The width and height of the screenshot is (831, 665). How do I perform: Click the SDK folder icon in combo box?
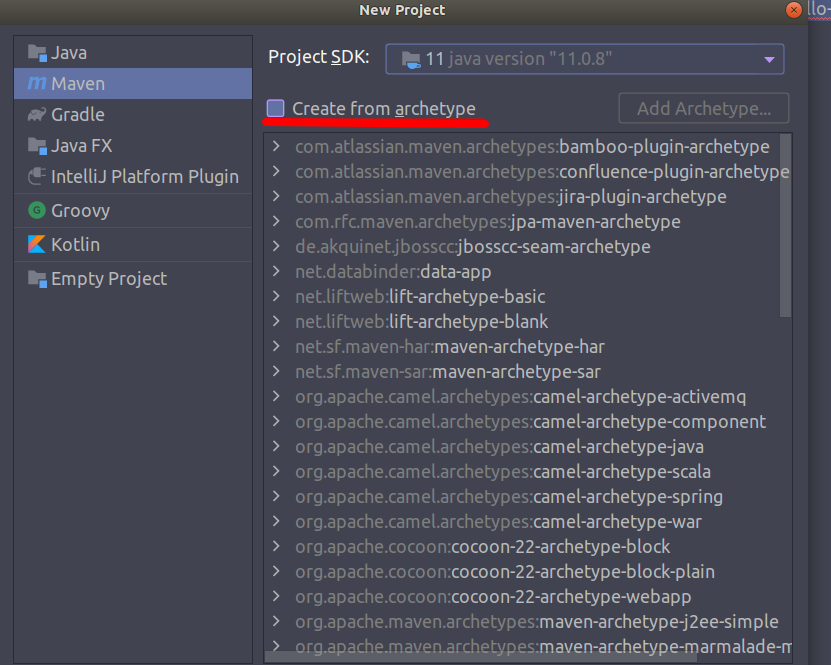tap(411, 59)
